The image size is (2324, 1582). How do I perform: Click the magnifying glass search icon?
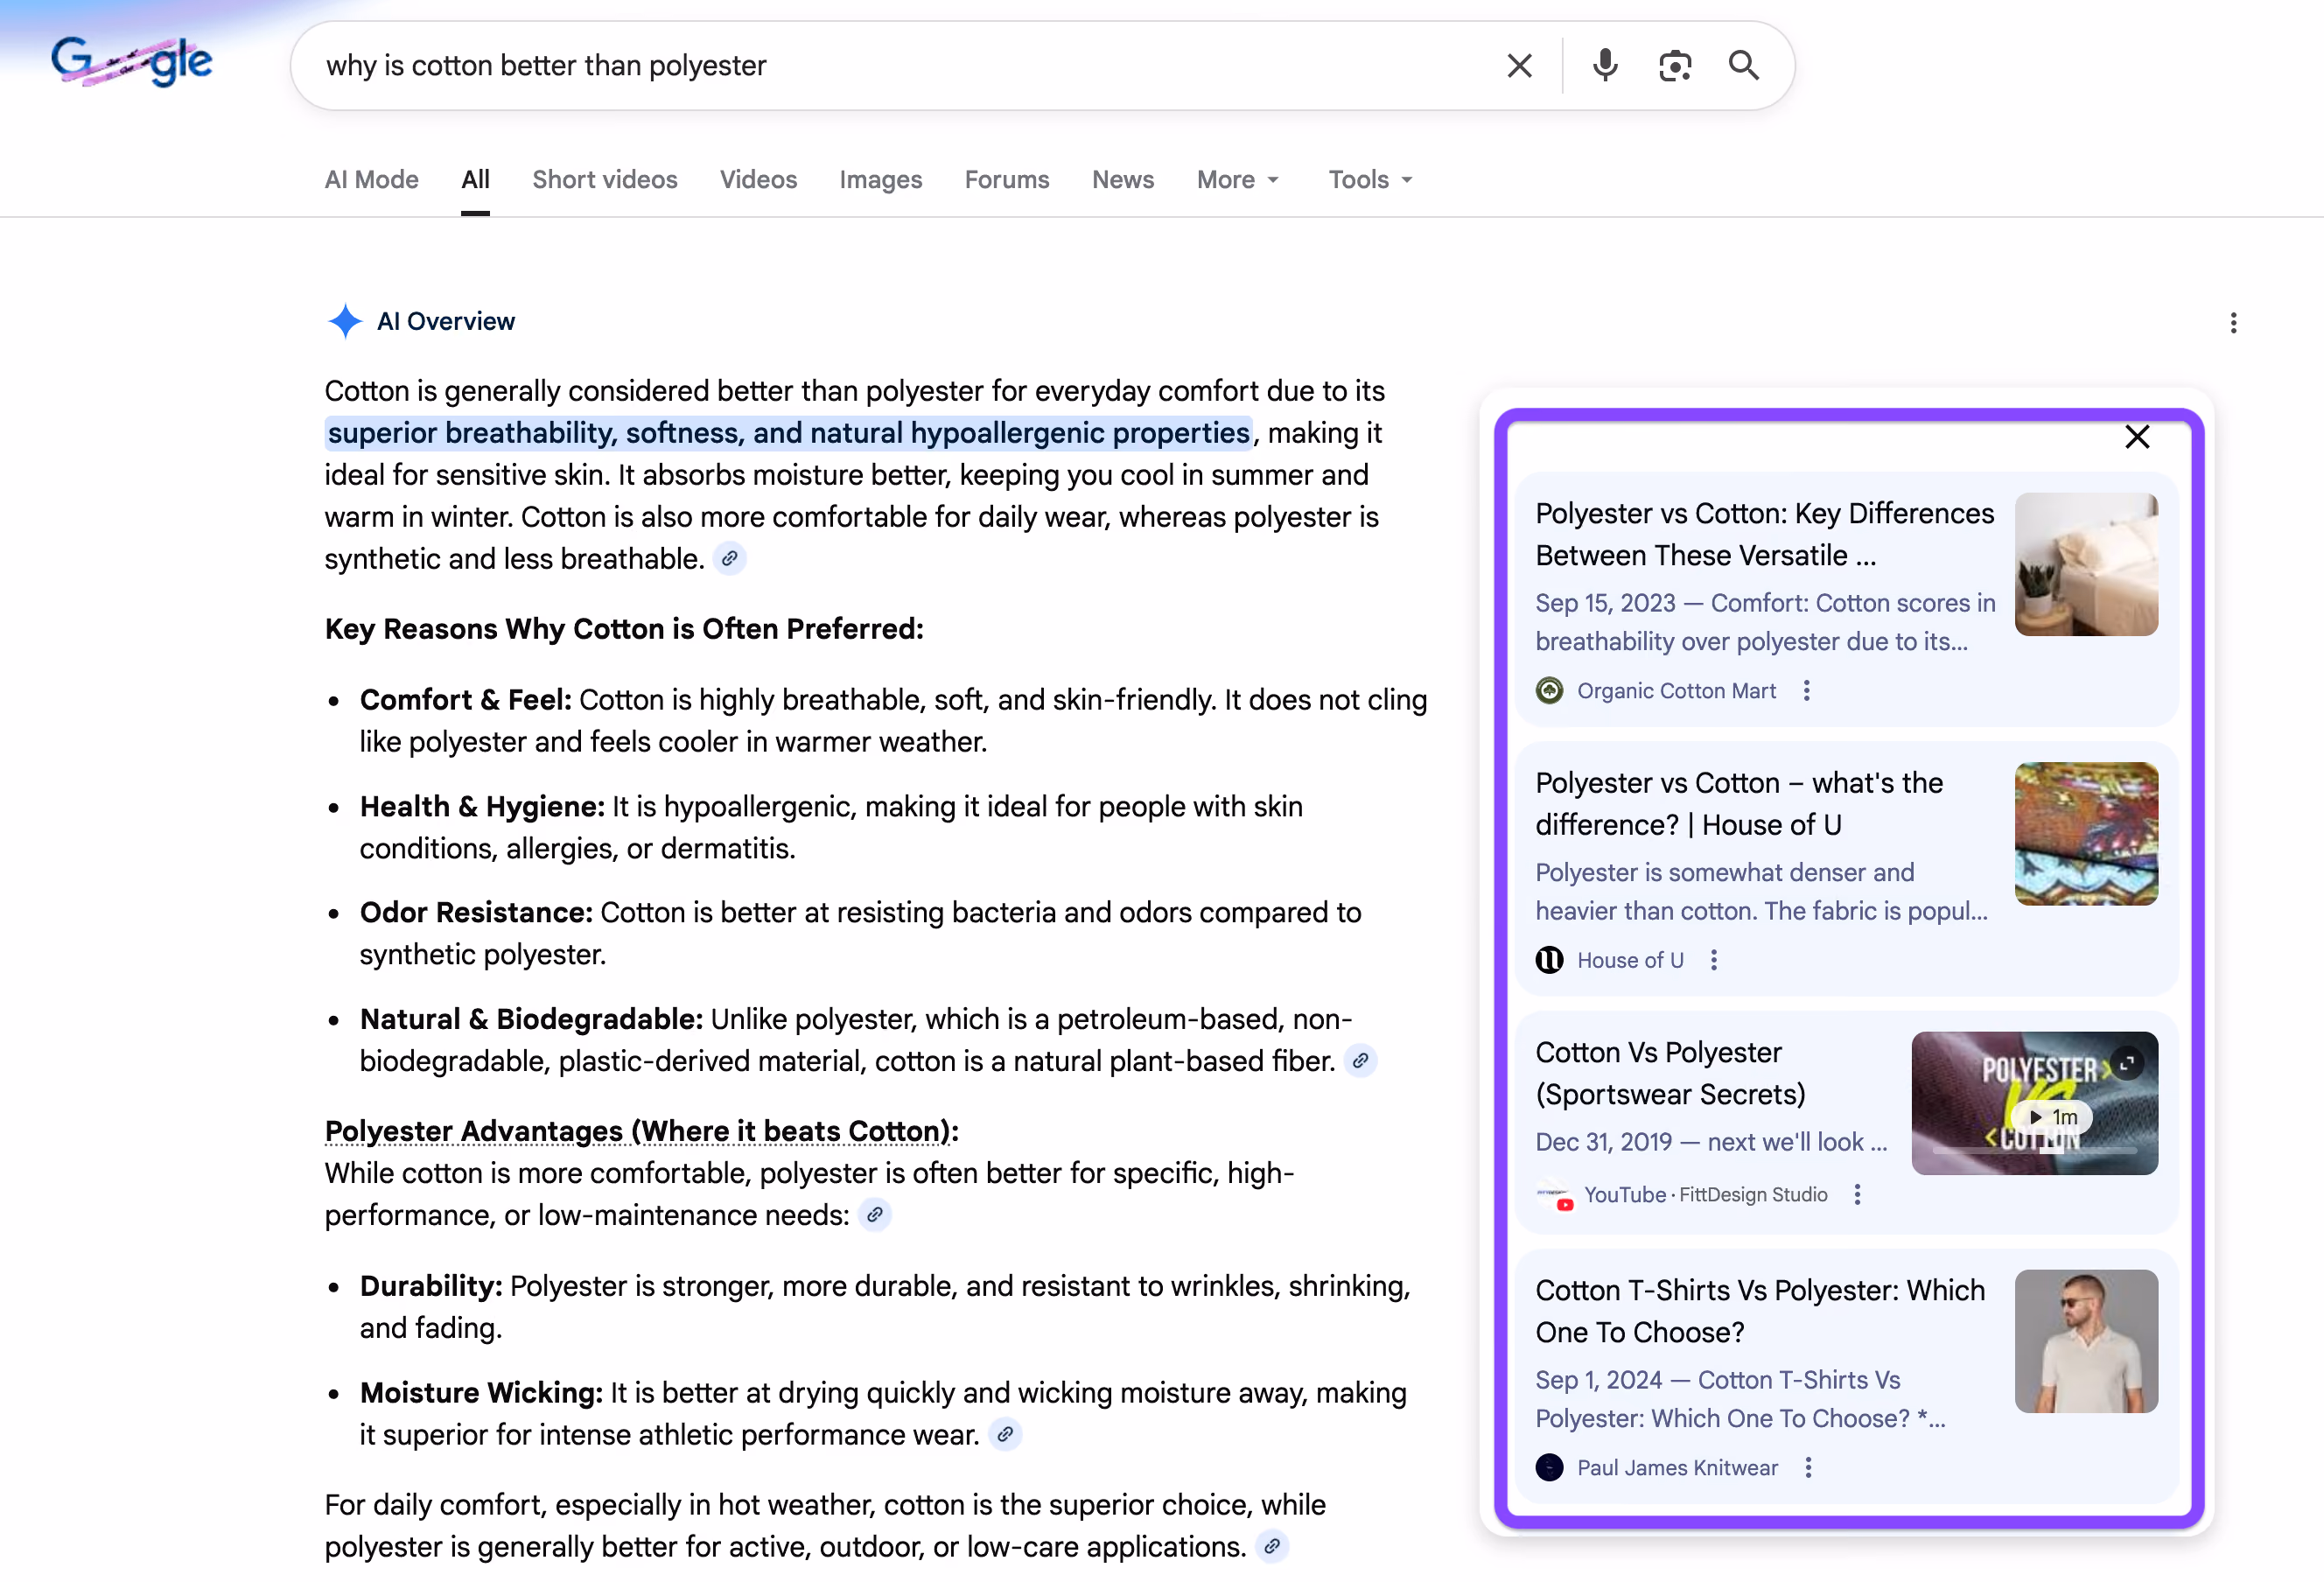[x=1743, y=66]
